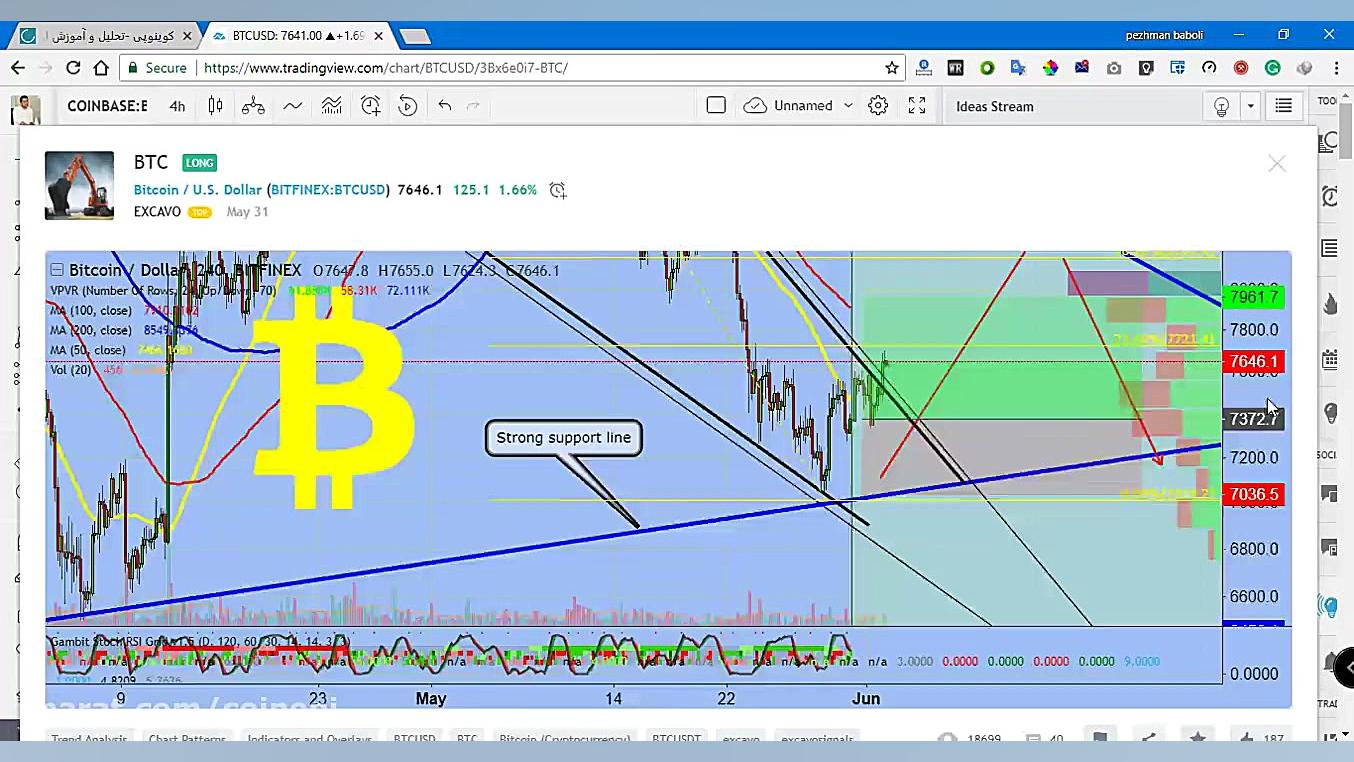Switch to the Persian-titled browser tab
This screenshot has height=762, width=1354.
coord(104,35)
